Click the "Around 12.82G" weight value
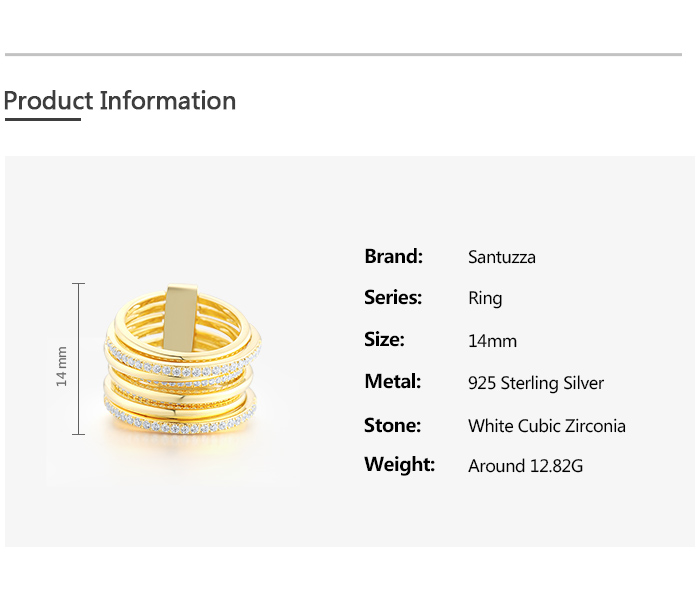 [525, 466]
